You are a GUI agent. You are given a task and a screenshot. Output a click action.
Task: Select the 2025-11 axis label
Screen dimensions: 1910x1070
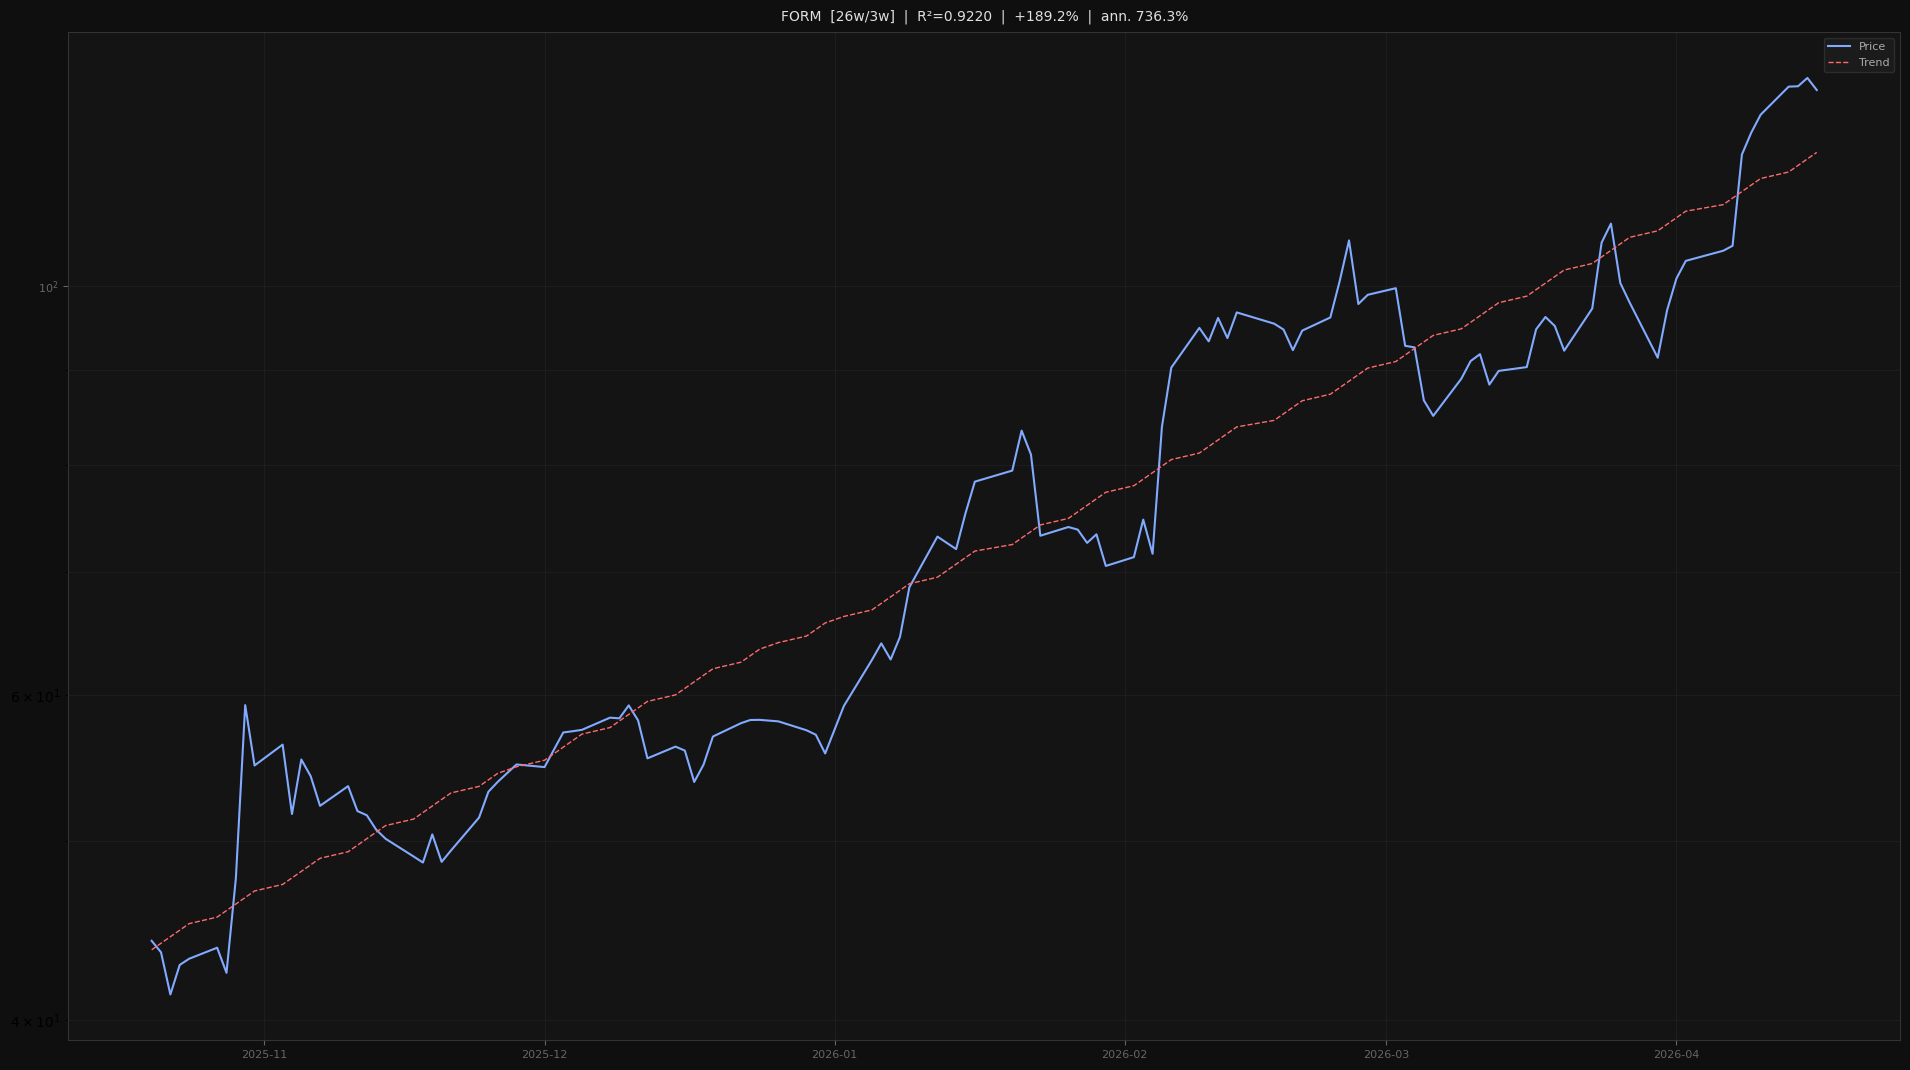pos(263,1053)
